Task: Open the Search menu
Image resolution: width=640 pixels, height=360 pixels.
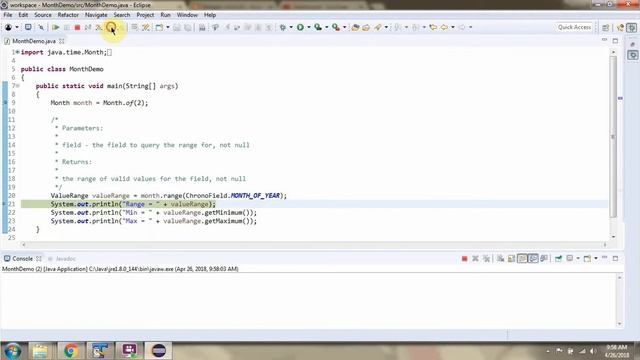Action: pyautogui.click(x=122, y=15)
